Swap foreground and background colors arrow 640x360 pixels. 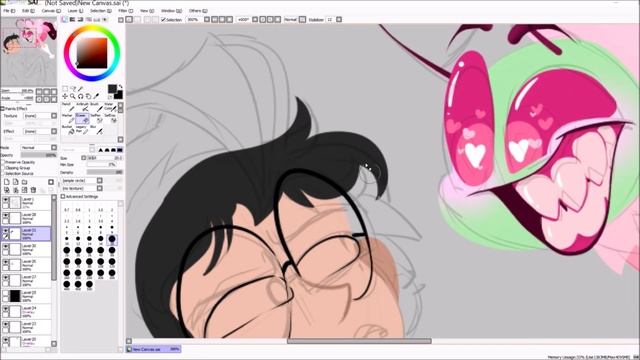pos(120,87)
